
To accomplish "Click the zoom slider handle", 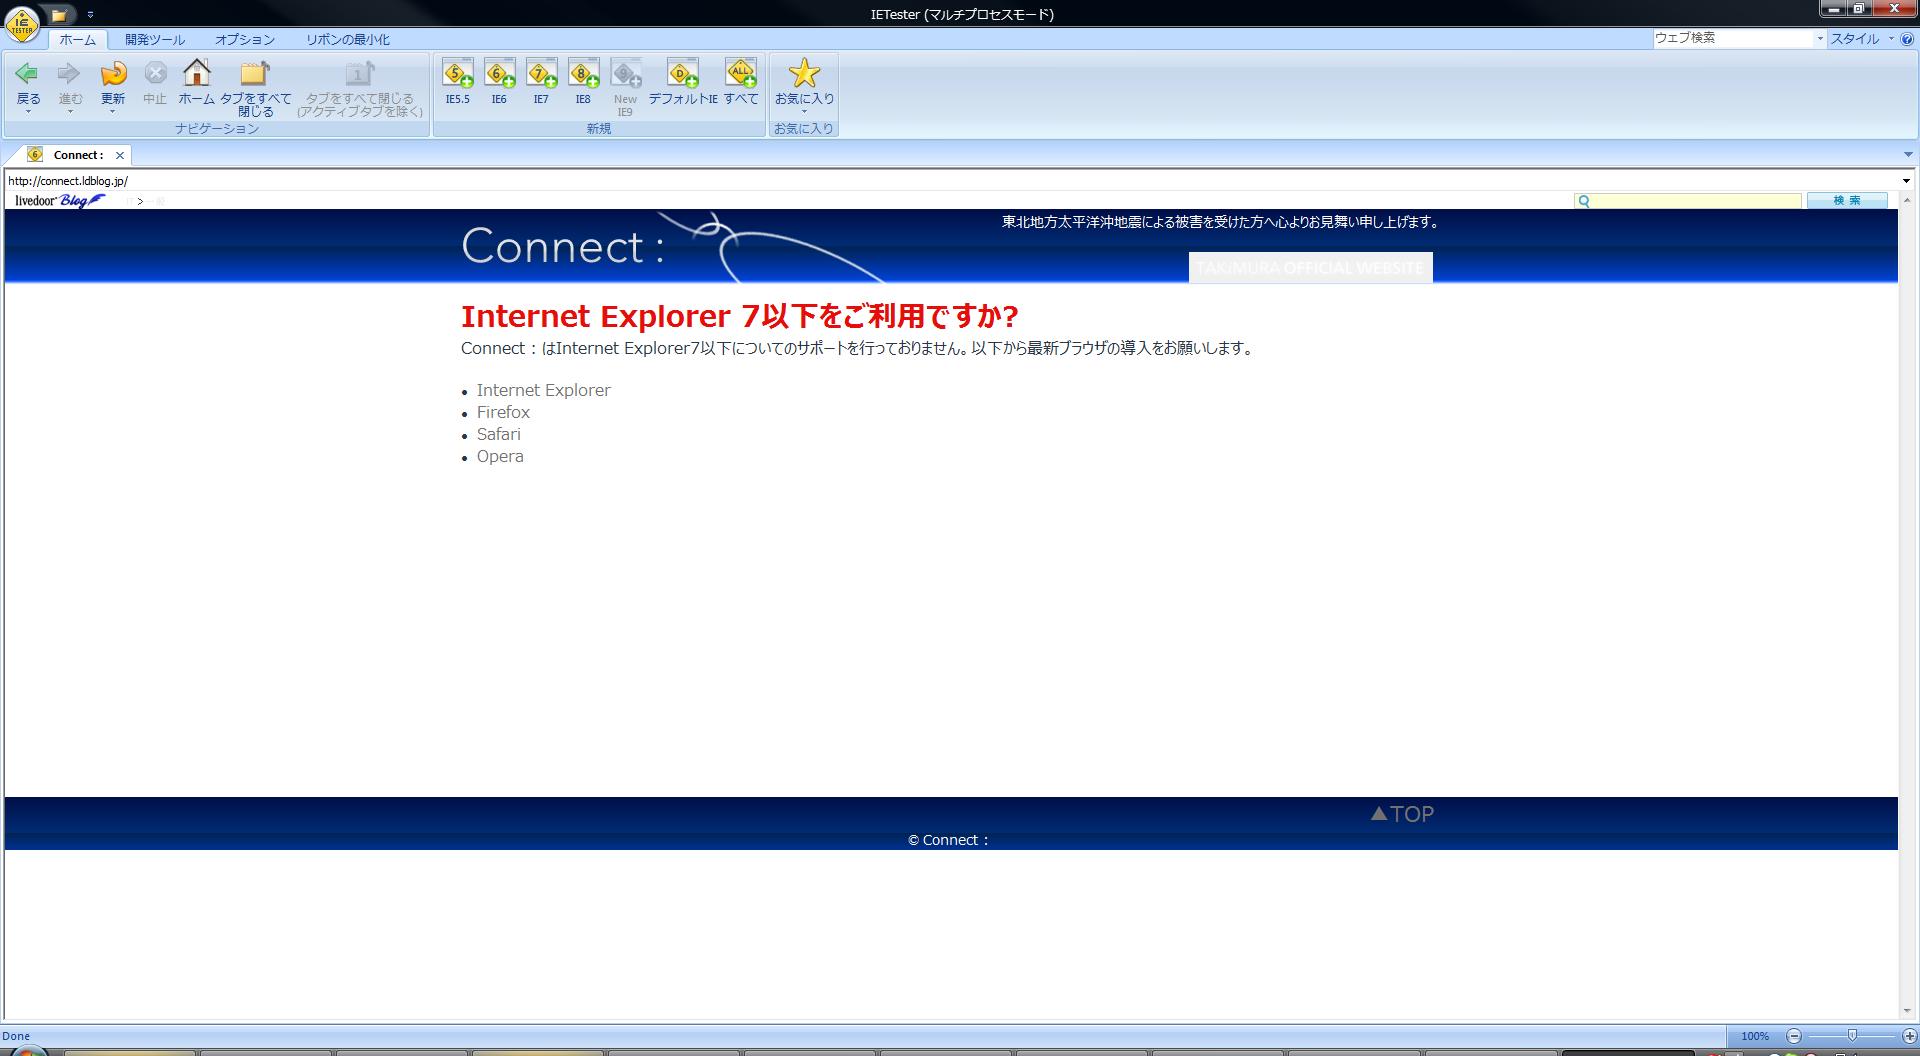I will [x=1852, y=1036].
